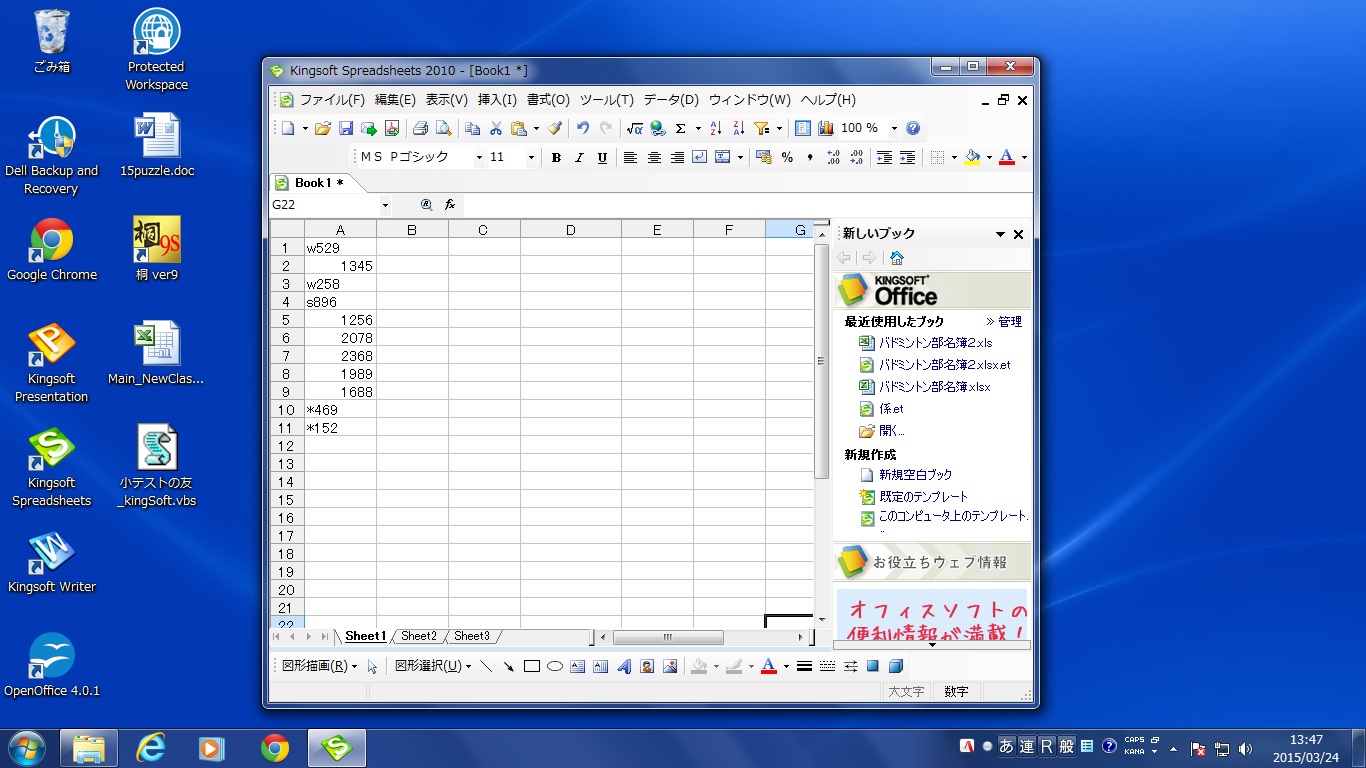
Task: Draw a rectangle shape tool
Action: pos(532,666)
